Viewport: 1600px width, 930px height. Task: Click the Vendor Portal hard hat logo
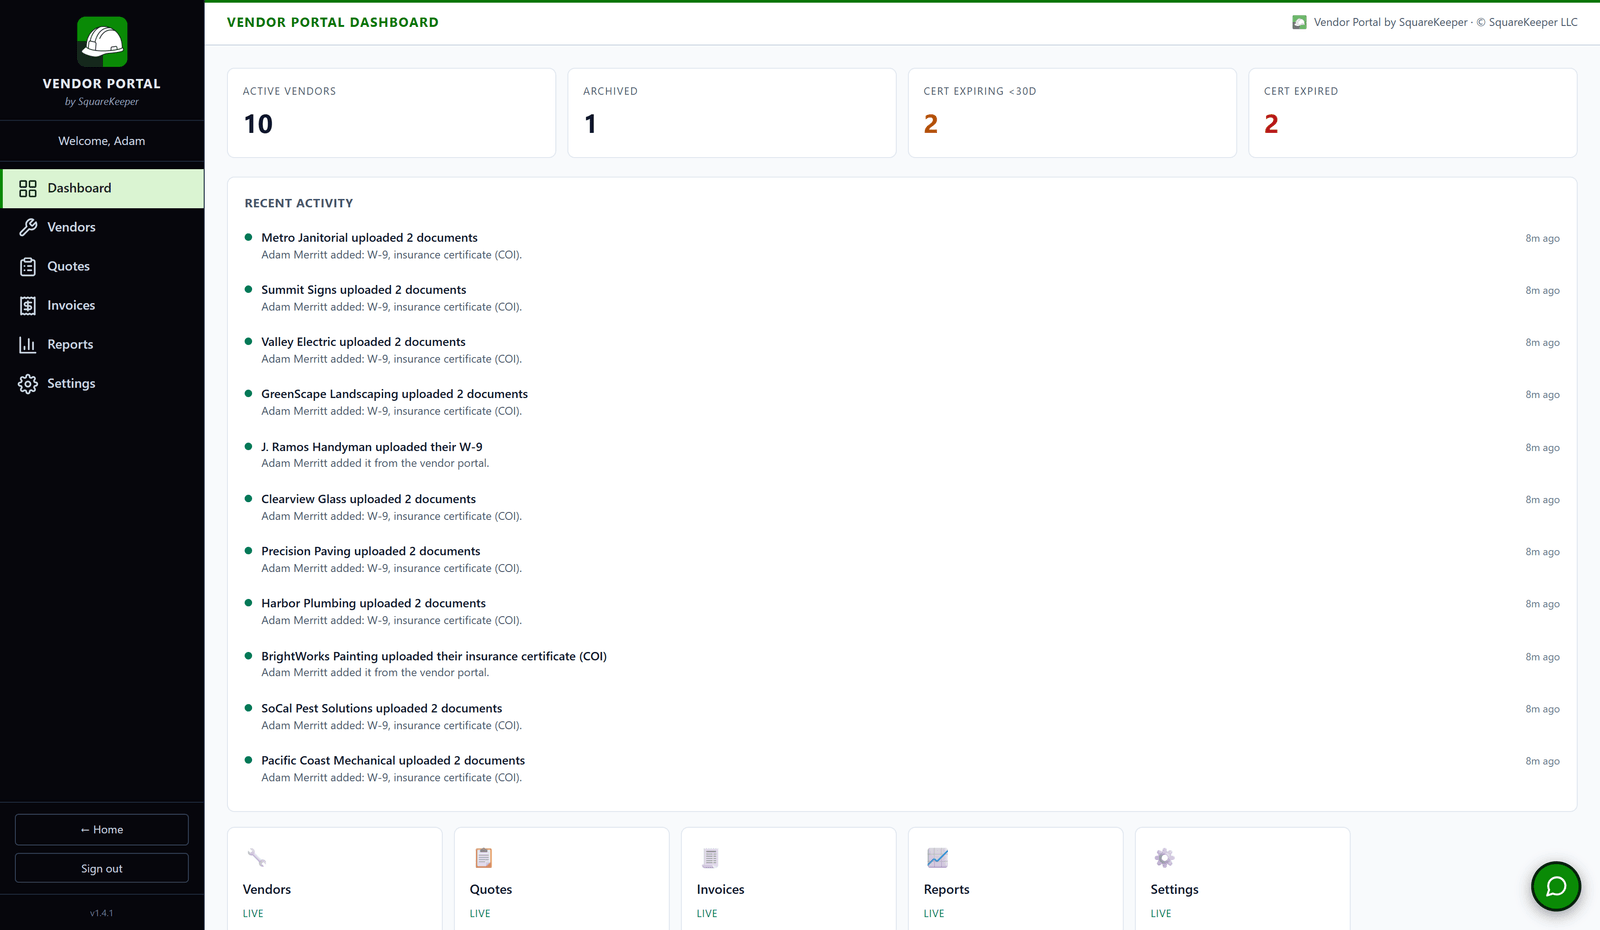102,42
